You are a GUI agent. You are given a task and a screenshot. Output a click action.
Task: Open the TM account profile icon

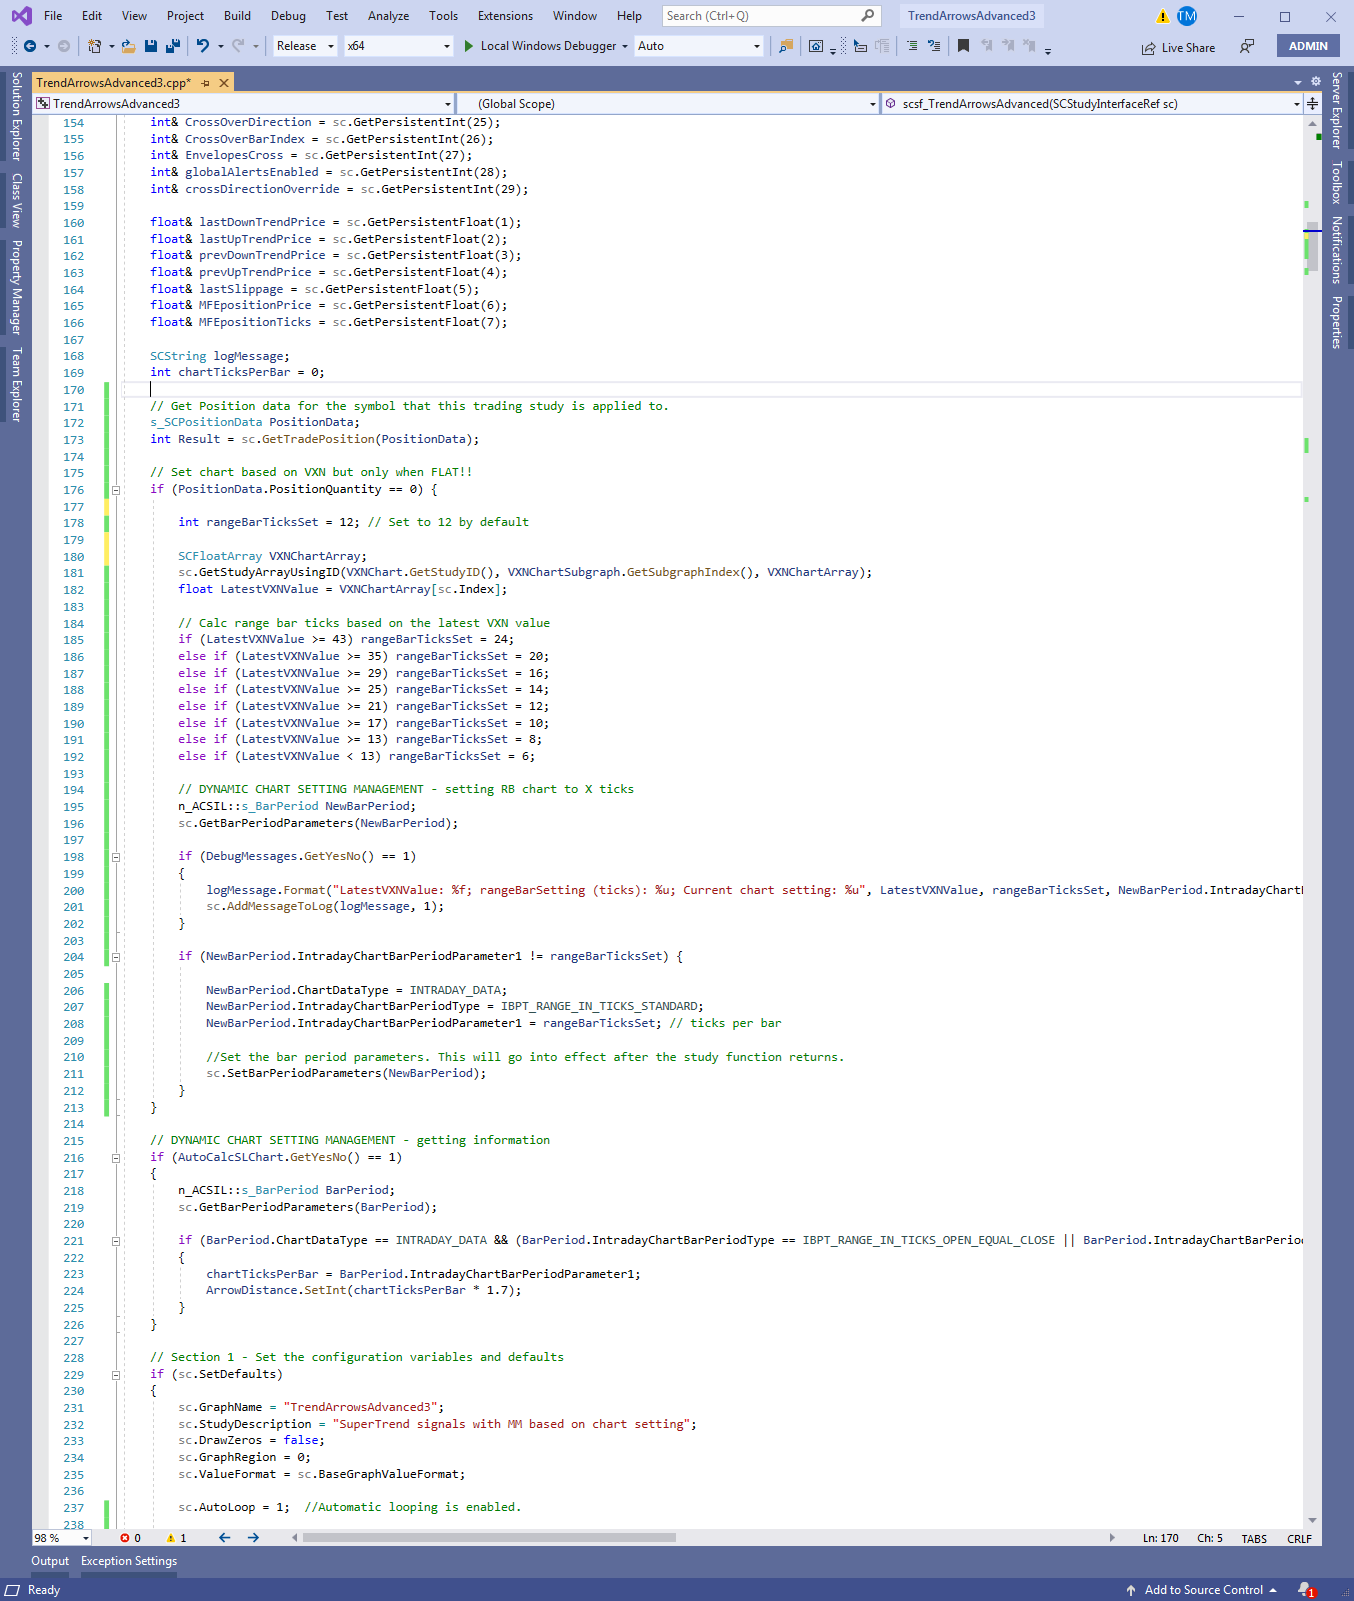click(1187, 16)
